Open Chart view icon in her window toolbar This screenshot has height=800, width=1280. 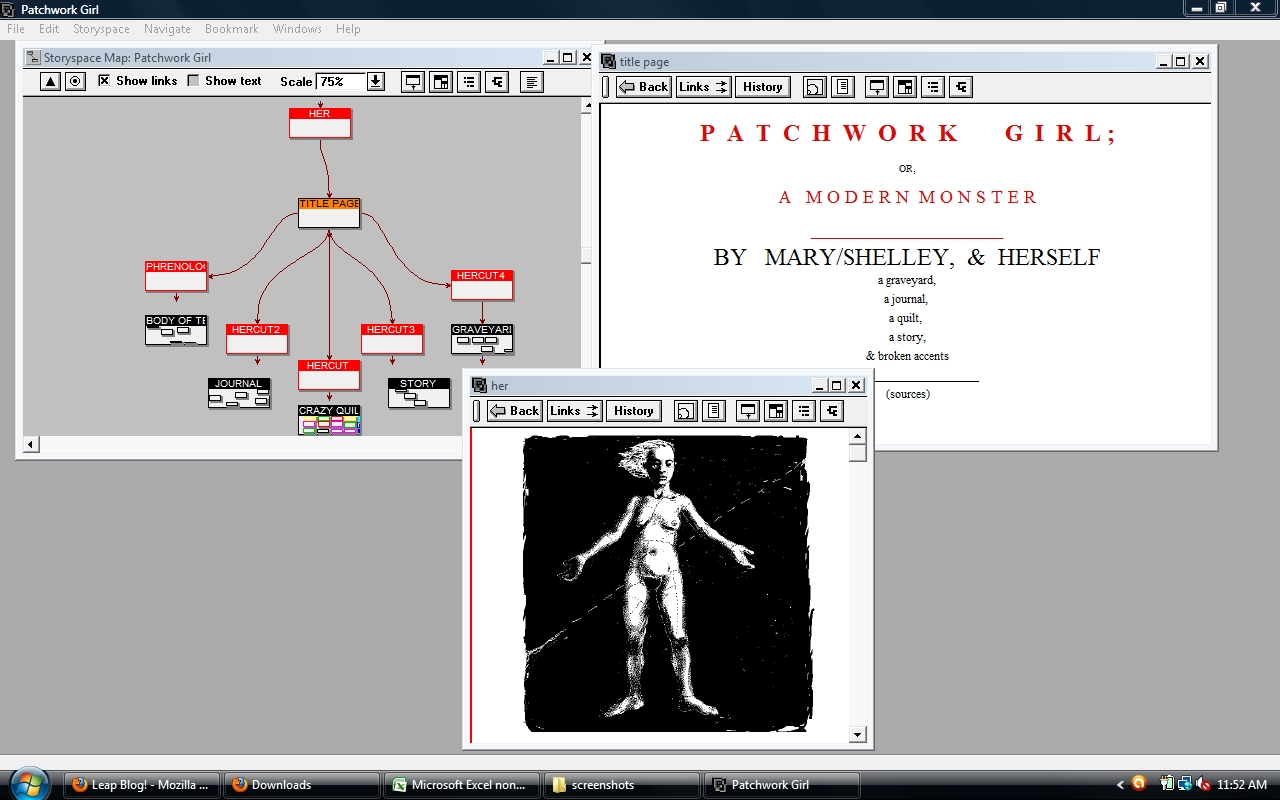pyautogui.click(x=832, y=411)
